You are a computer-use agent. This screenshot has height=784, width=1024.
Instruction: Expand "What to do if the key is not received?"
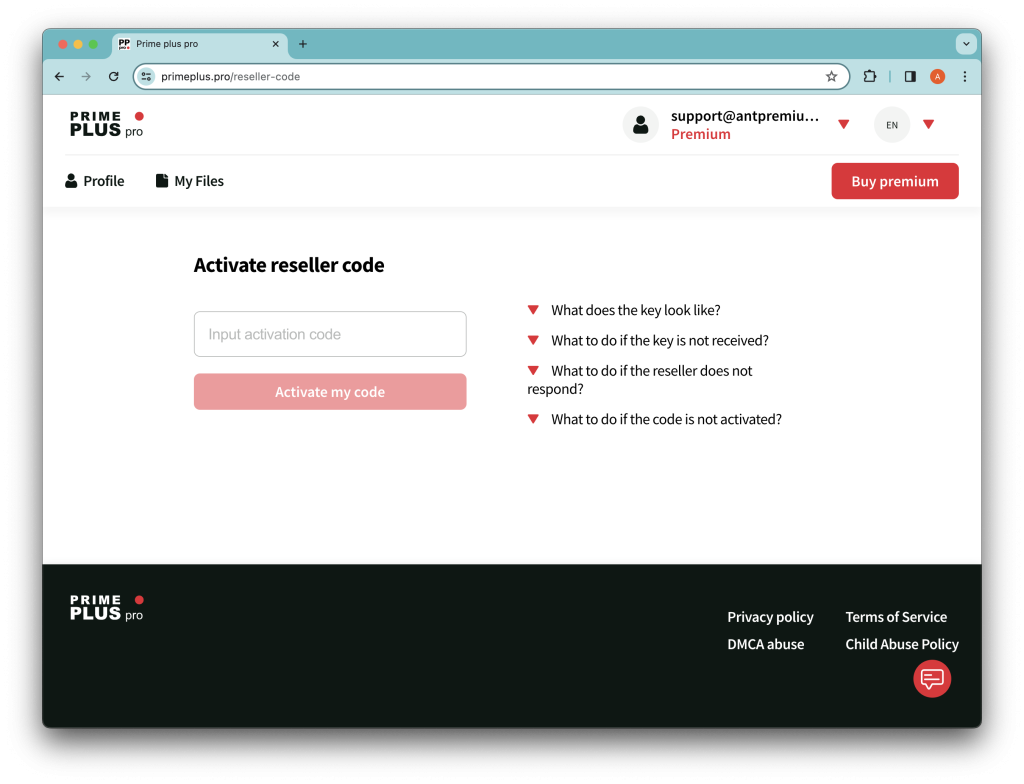point(659,340)
